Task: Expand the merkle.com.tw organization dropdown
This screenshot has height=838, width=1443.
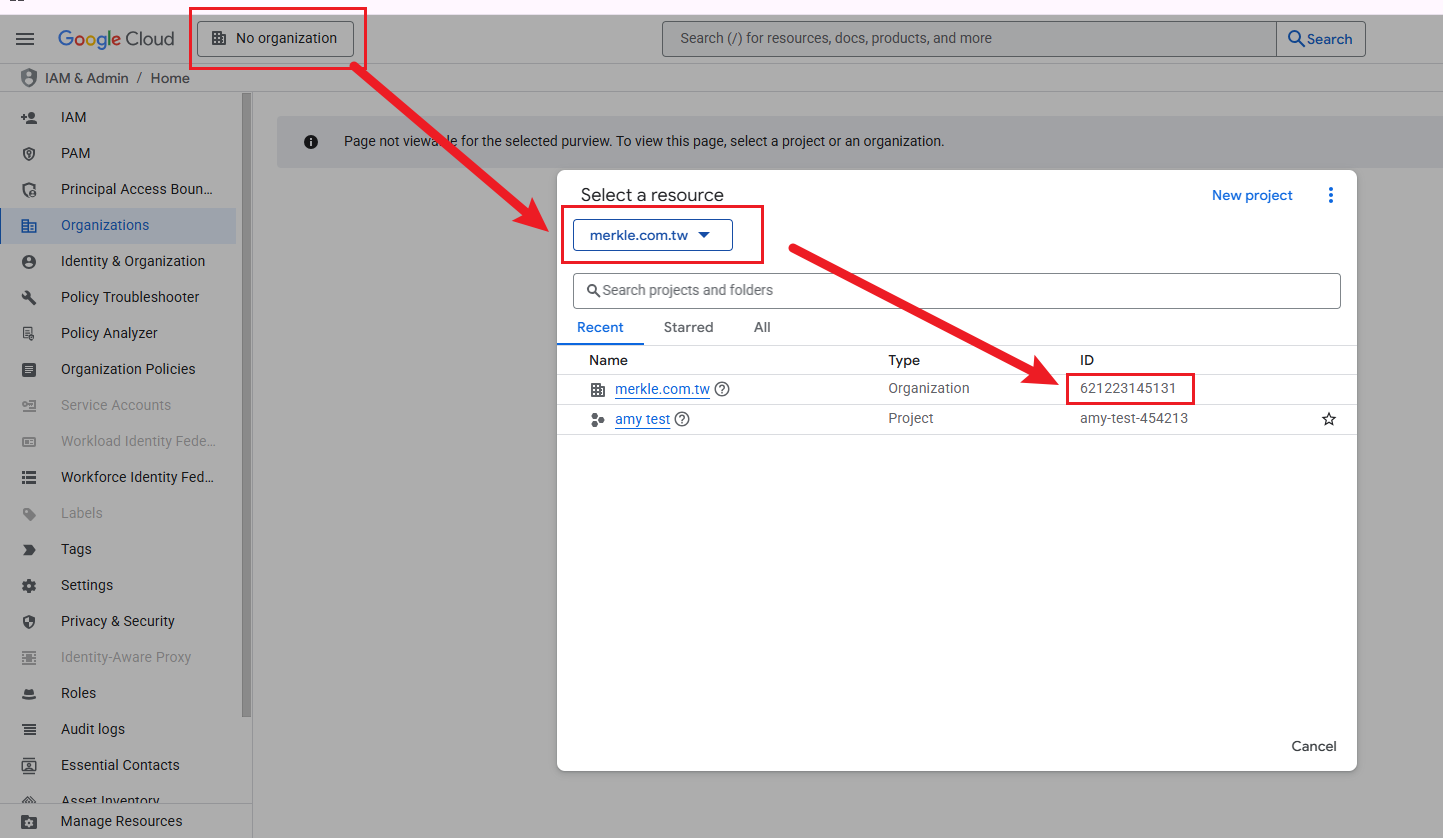Action: pos(653,235)
